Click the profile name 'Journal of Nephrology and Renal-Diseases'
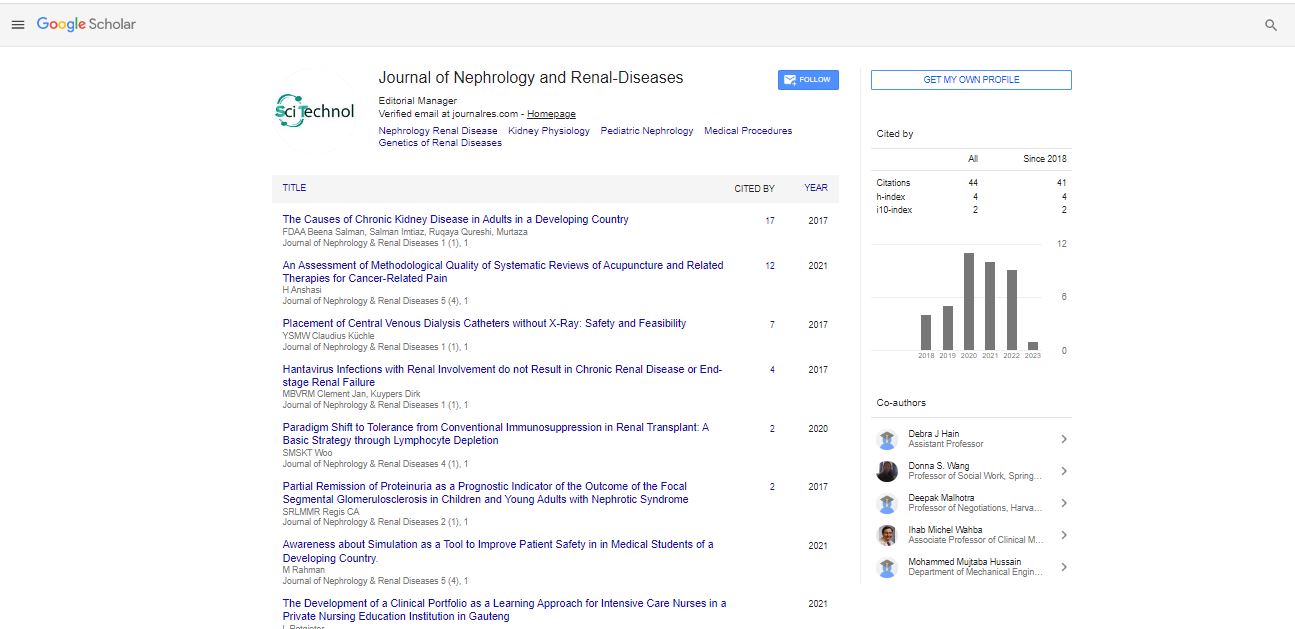The height and width of the screenshot is (629, 1295). (x=531, y=78)
